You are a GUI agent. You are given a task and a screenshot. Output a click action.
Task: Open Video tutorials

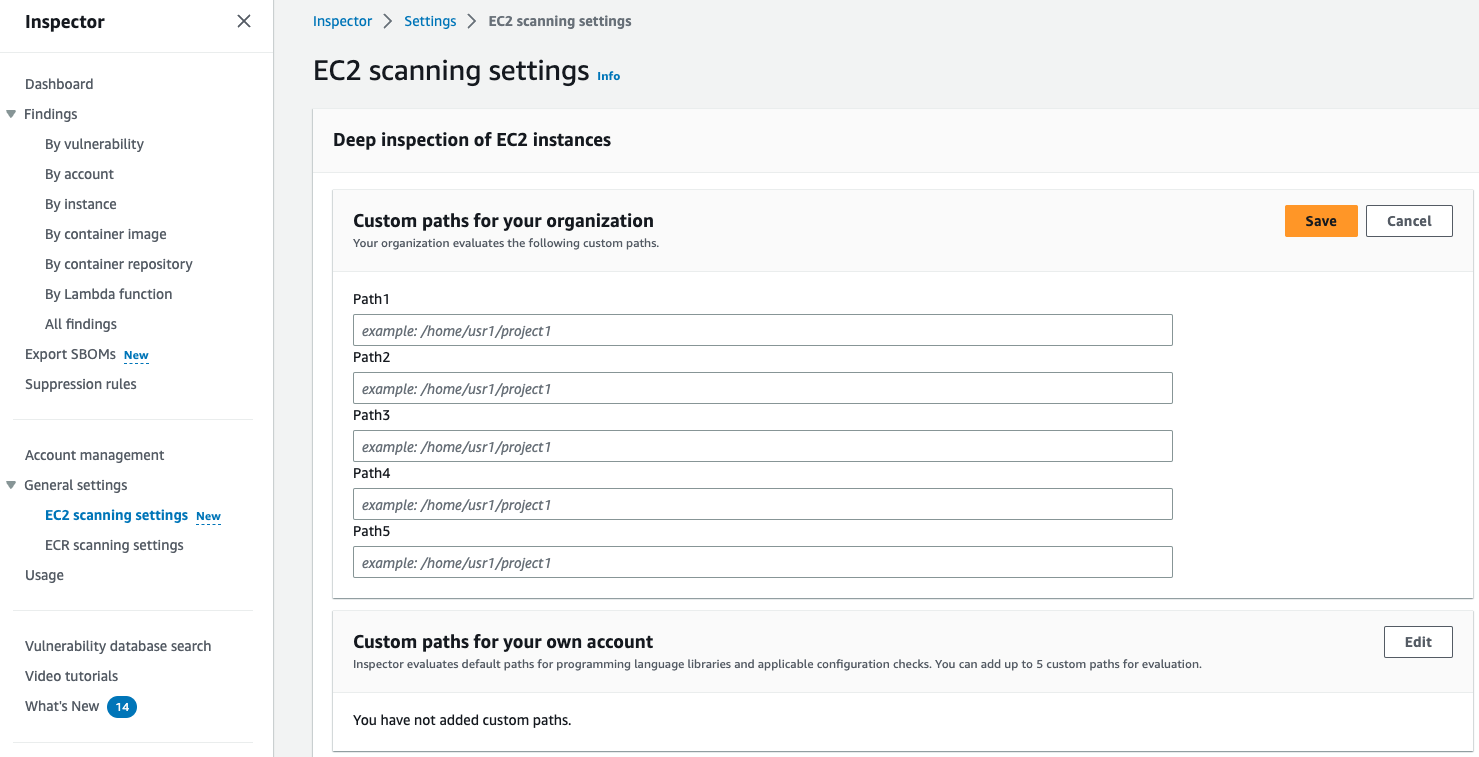(71, 676)
